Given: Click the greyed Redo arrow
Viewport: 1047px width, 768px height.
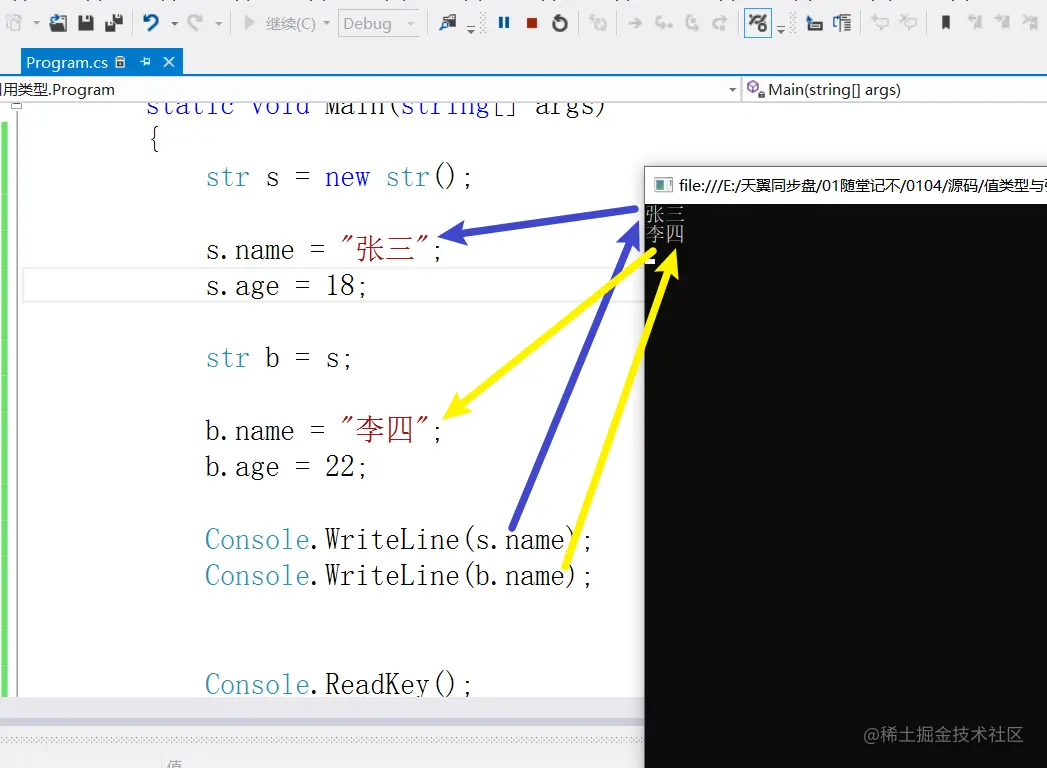Looking at the screenshot, I should coord(195,23).
